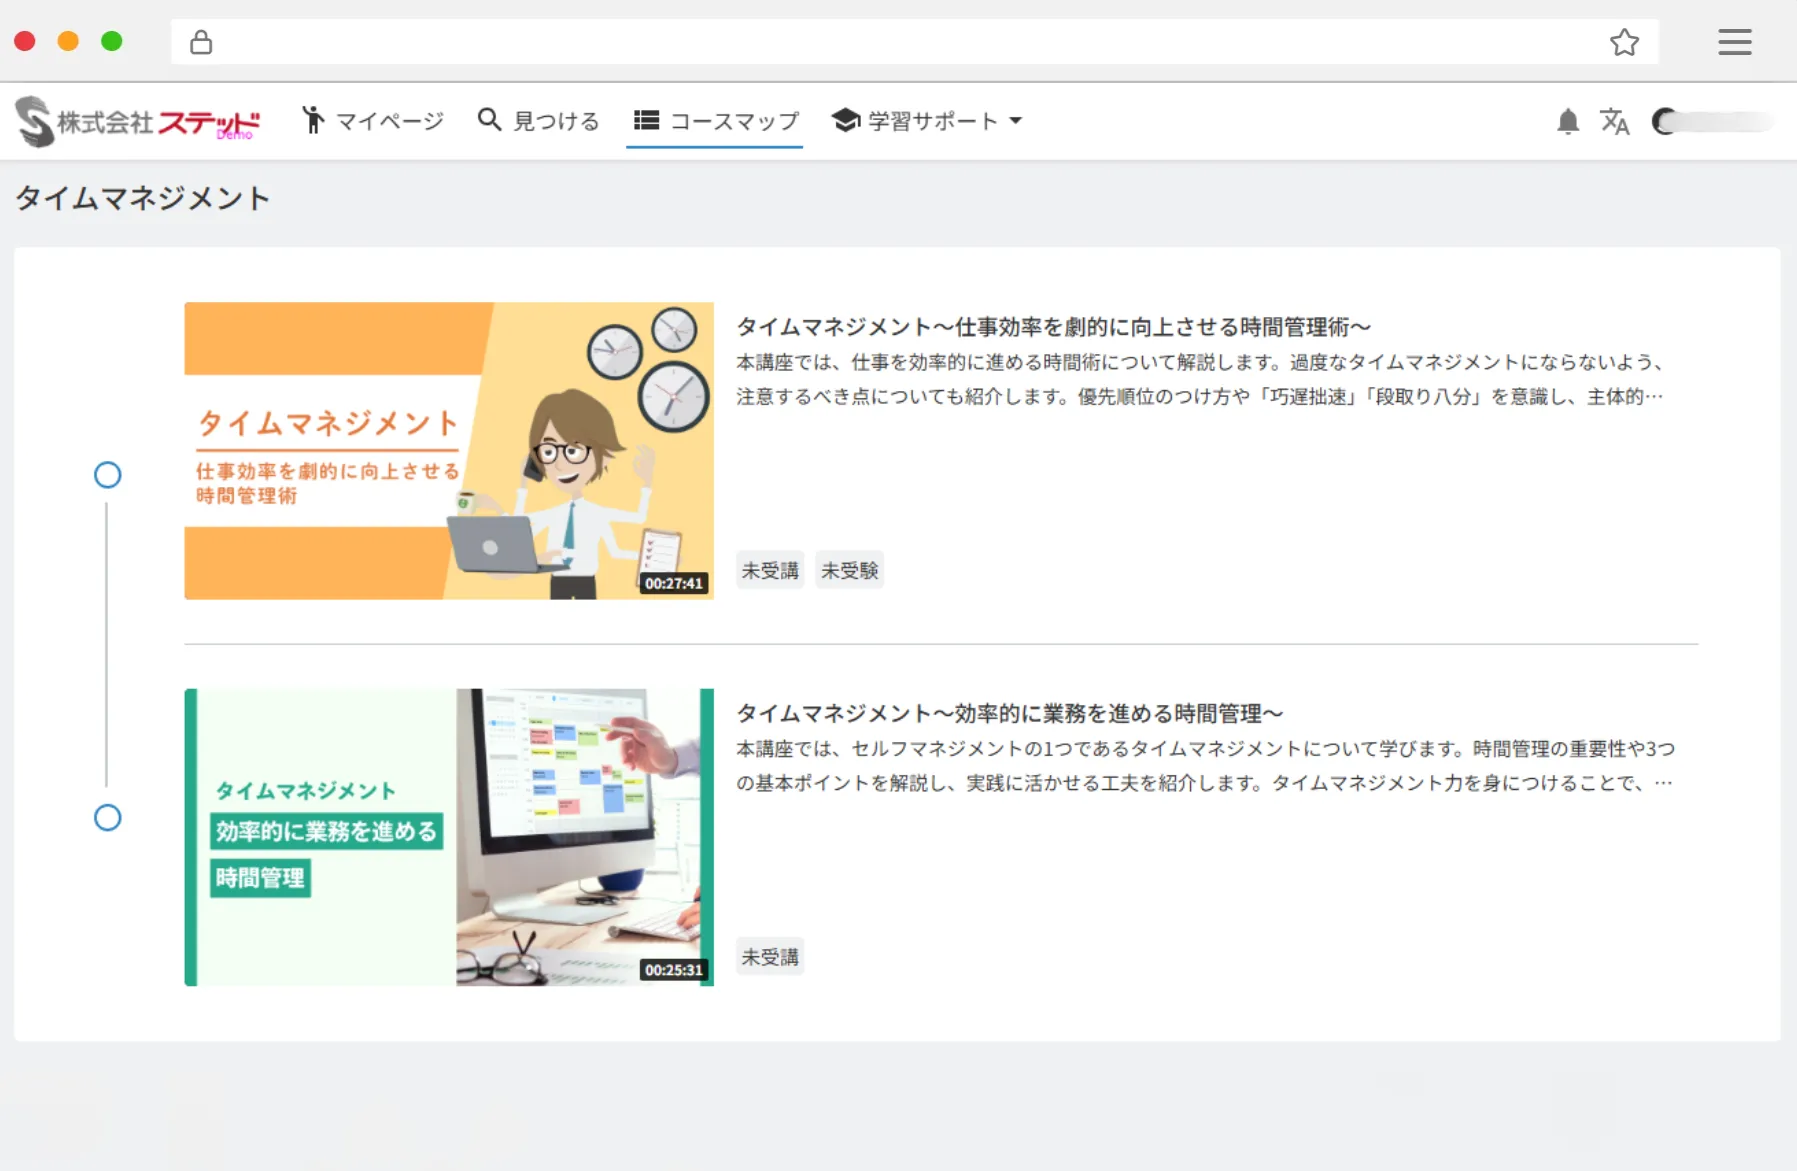This screenshot has height=1171, width=1797.
Task: Click the green macOS fullscreen button
Action: pos(112,41)
